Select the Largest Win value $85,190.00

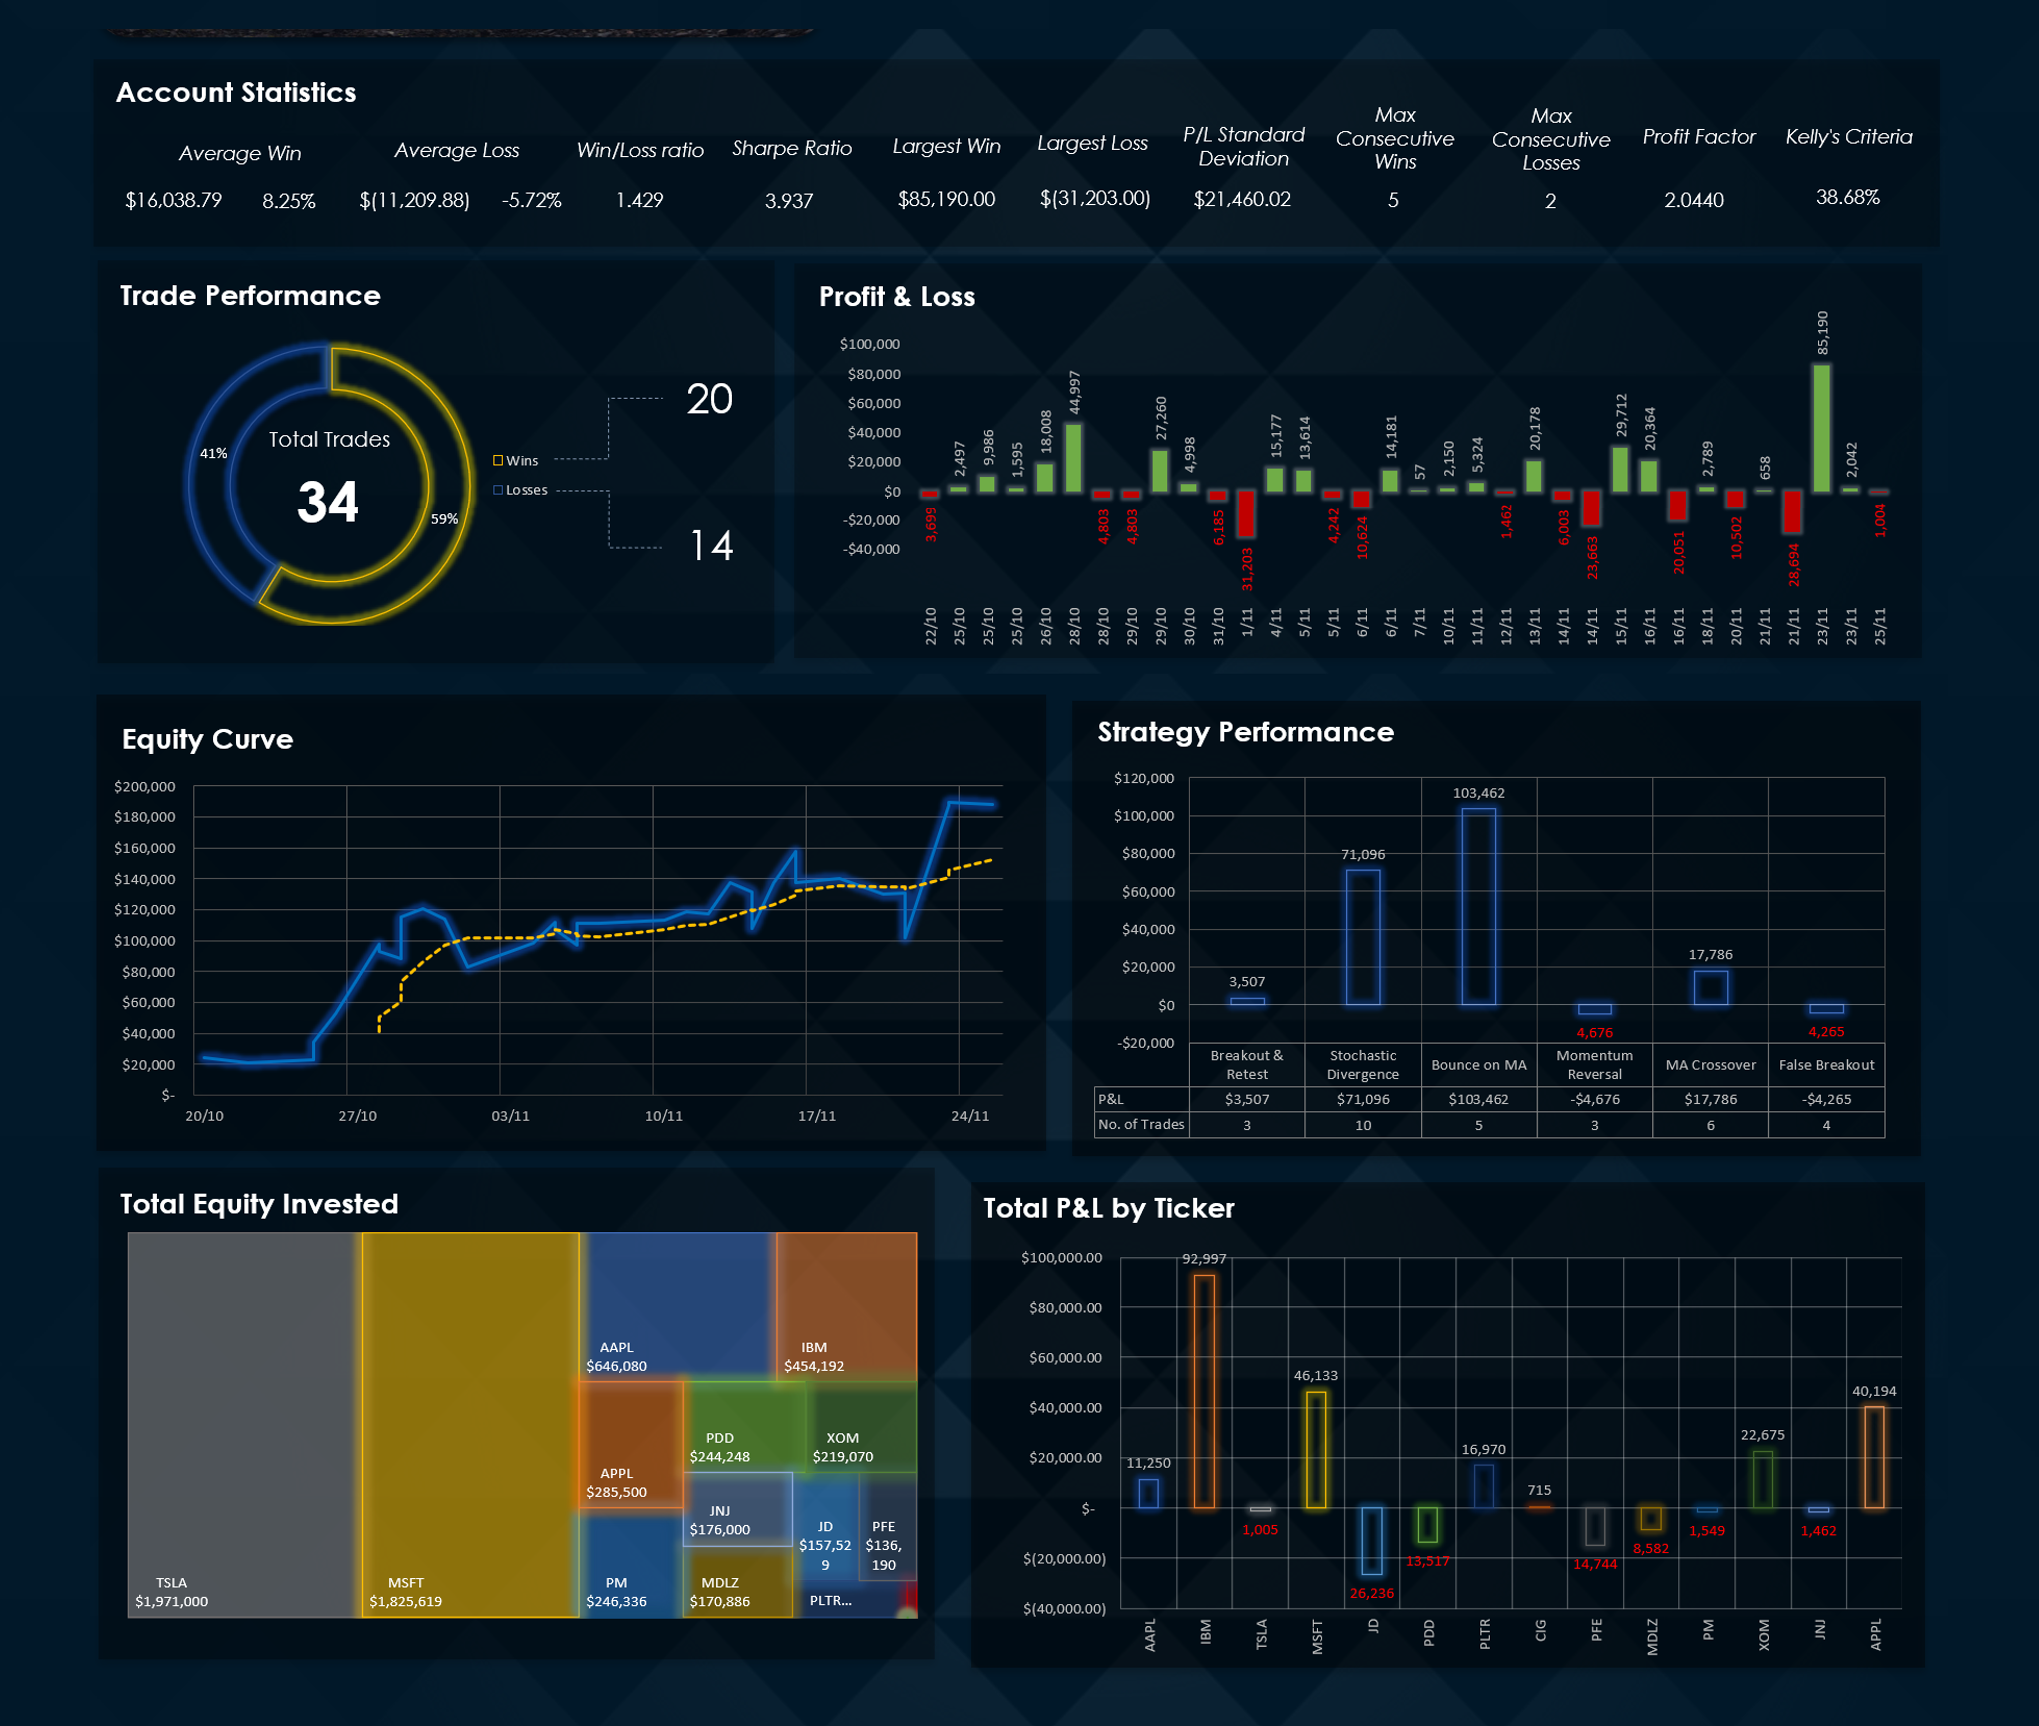[x=946, y=199]
